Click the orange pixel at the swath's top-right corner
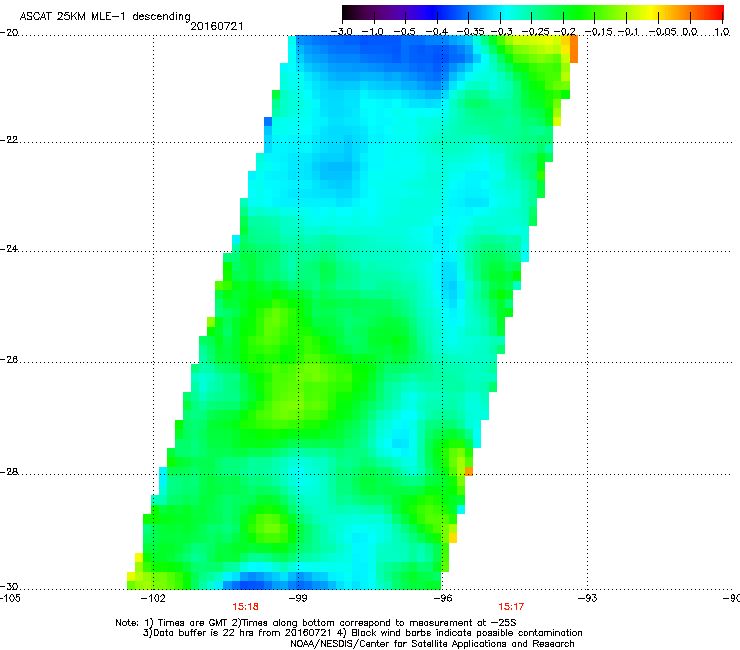The image size is (740, 650). coord(574,49)
